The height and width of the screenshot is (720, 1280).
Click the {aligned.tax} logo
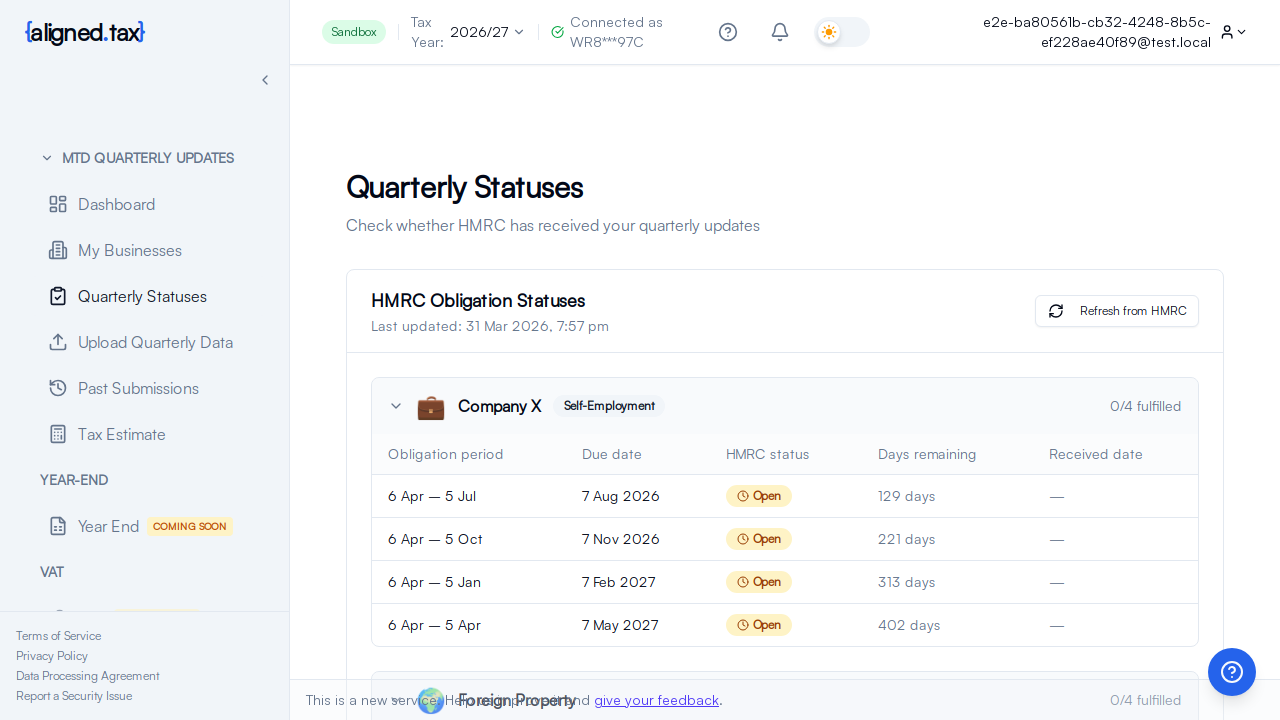click(x=84, y=32)
